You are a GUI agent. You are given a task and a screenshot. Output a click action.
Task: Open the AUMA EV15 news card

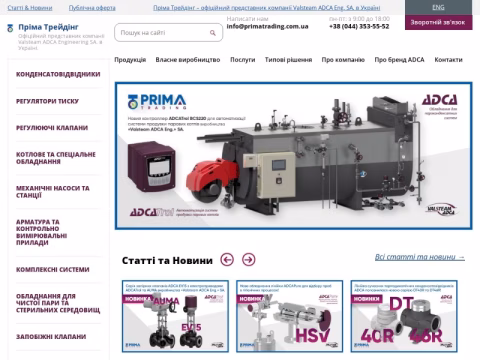click(x=175, y=316)
